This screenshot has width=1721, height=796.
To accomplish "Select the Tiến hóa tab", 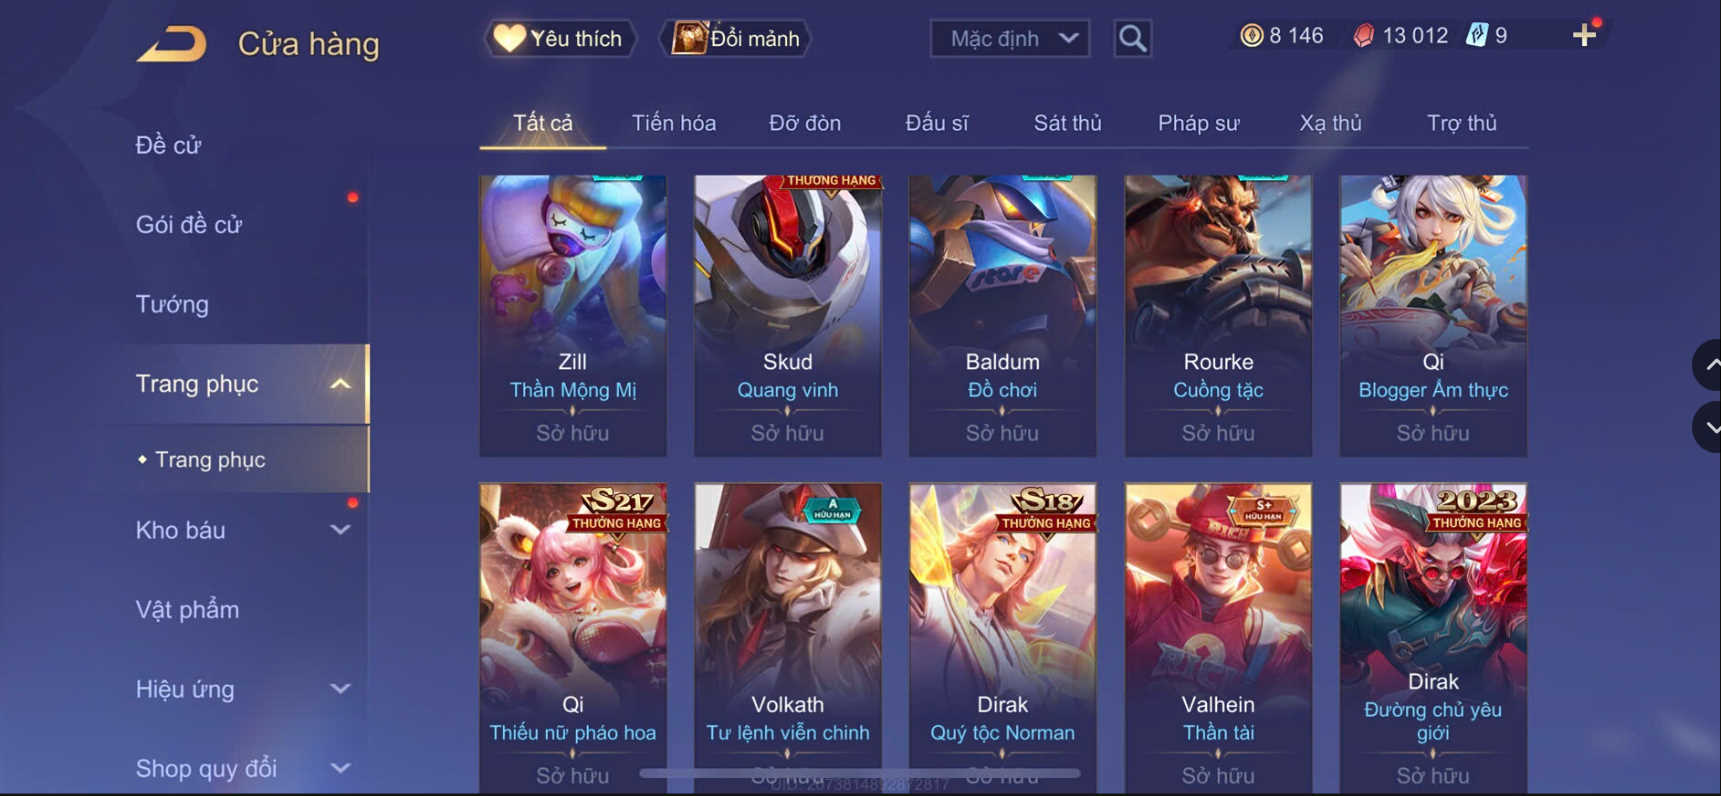I will click(673, 123).
